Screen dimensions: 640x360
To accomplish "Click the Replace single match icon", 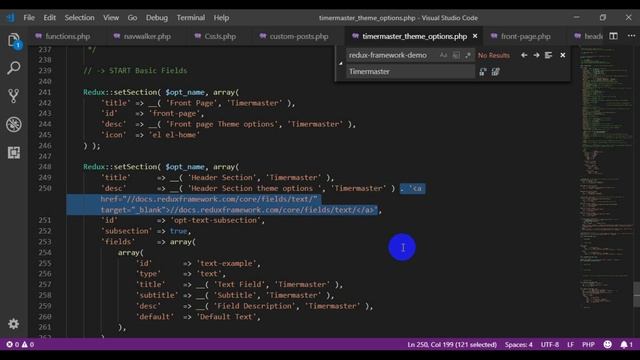I will [483, 72].
